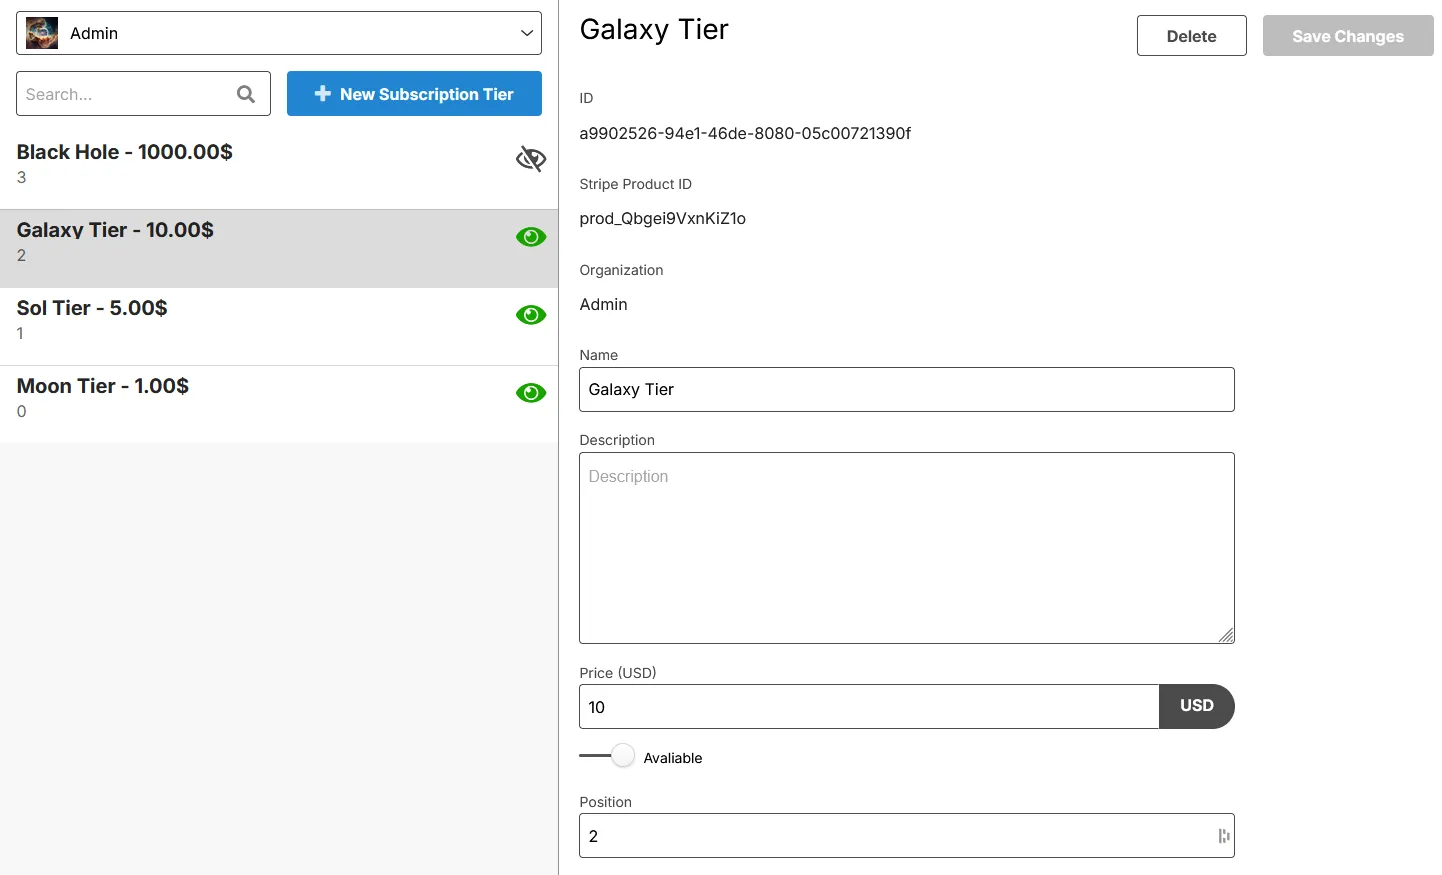
Task: Click into the Description text area
Action: tap(906, 548)
